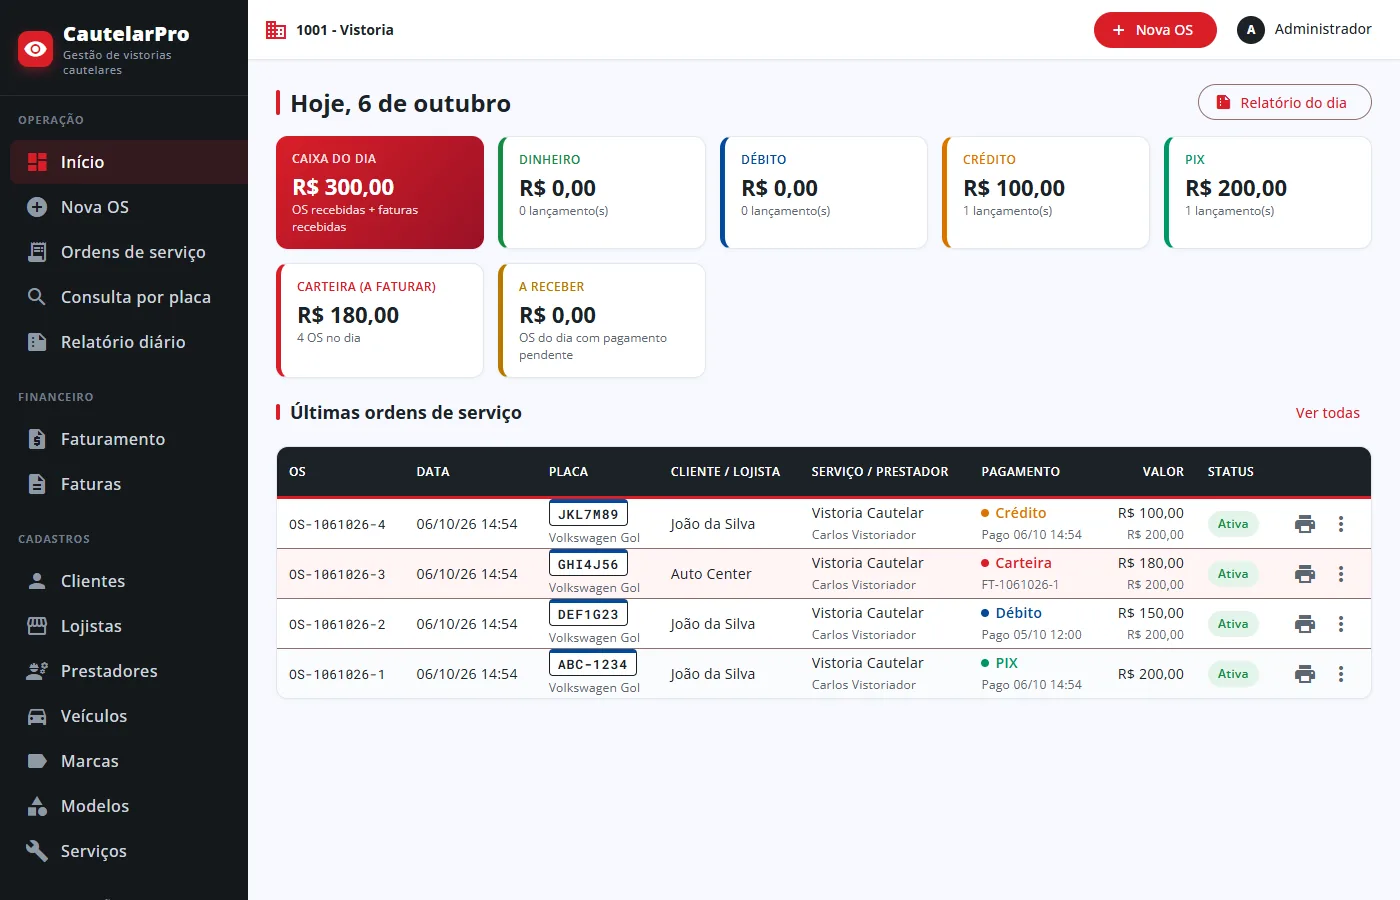
Task: Open more options for OS-1061026-3
Action: [1341, 574]
